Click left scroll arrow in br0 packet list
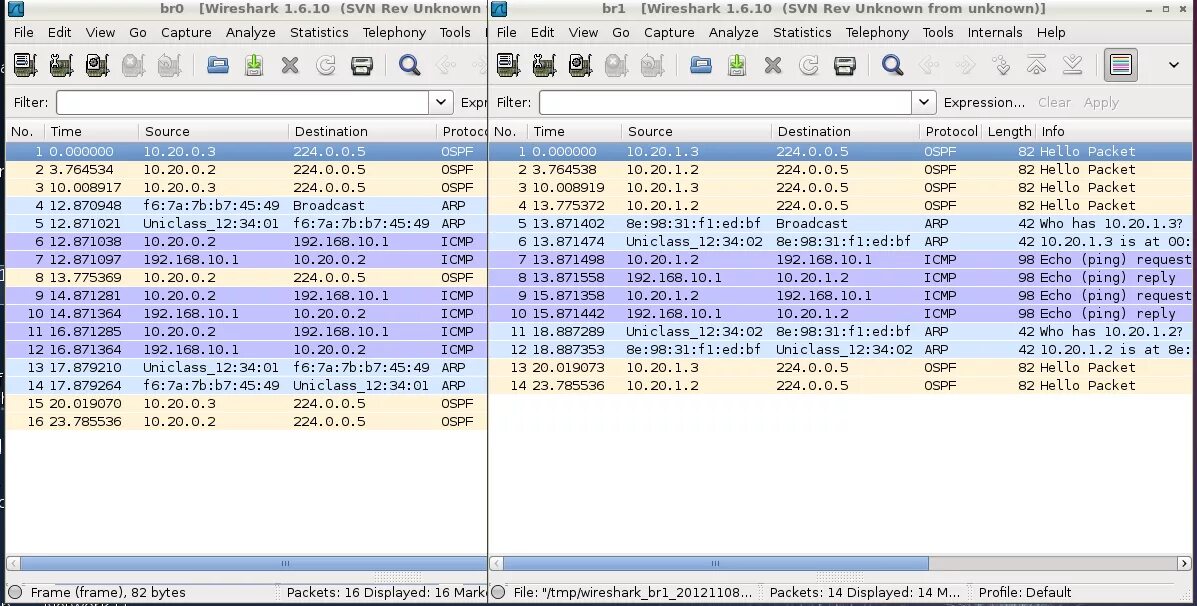 [13, 563]
